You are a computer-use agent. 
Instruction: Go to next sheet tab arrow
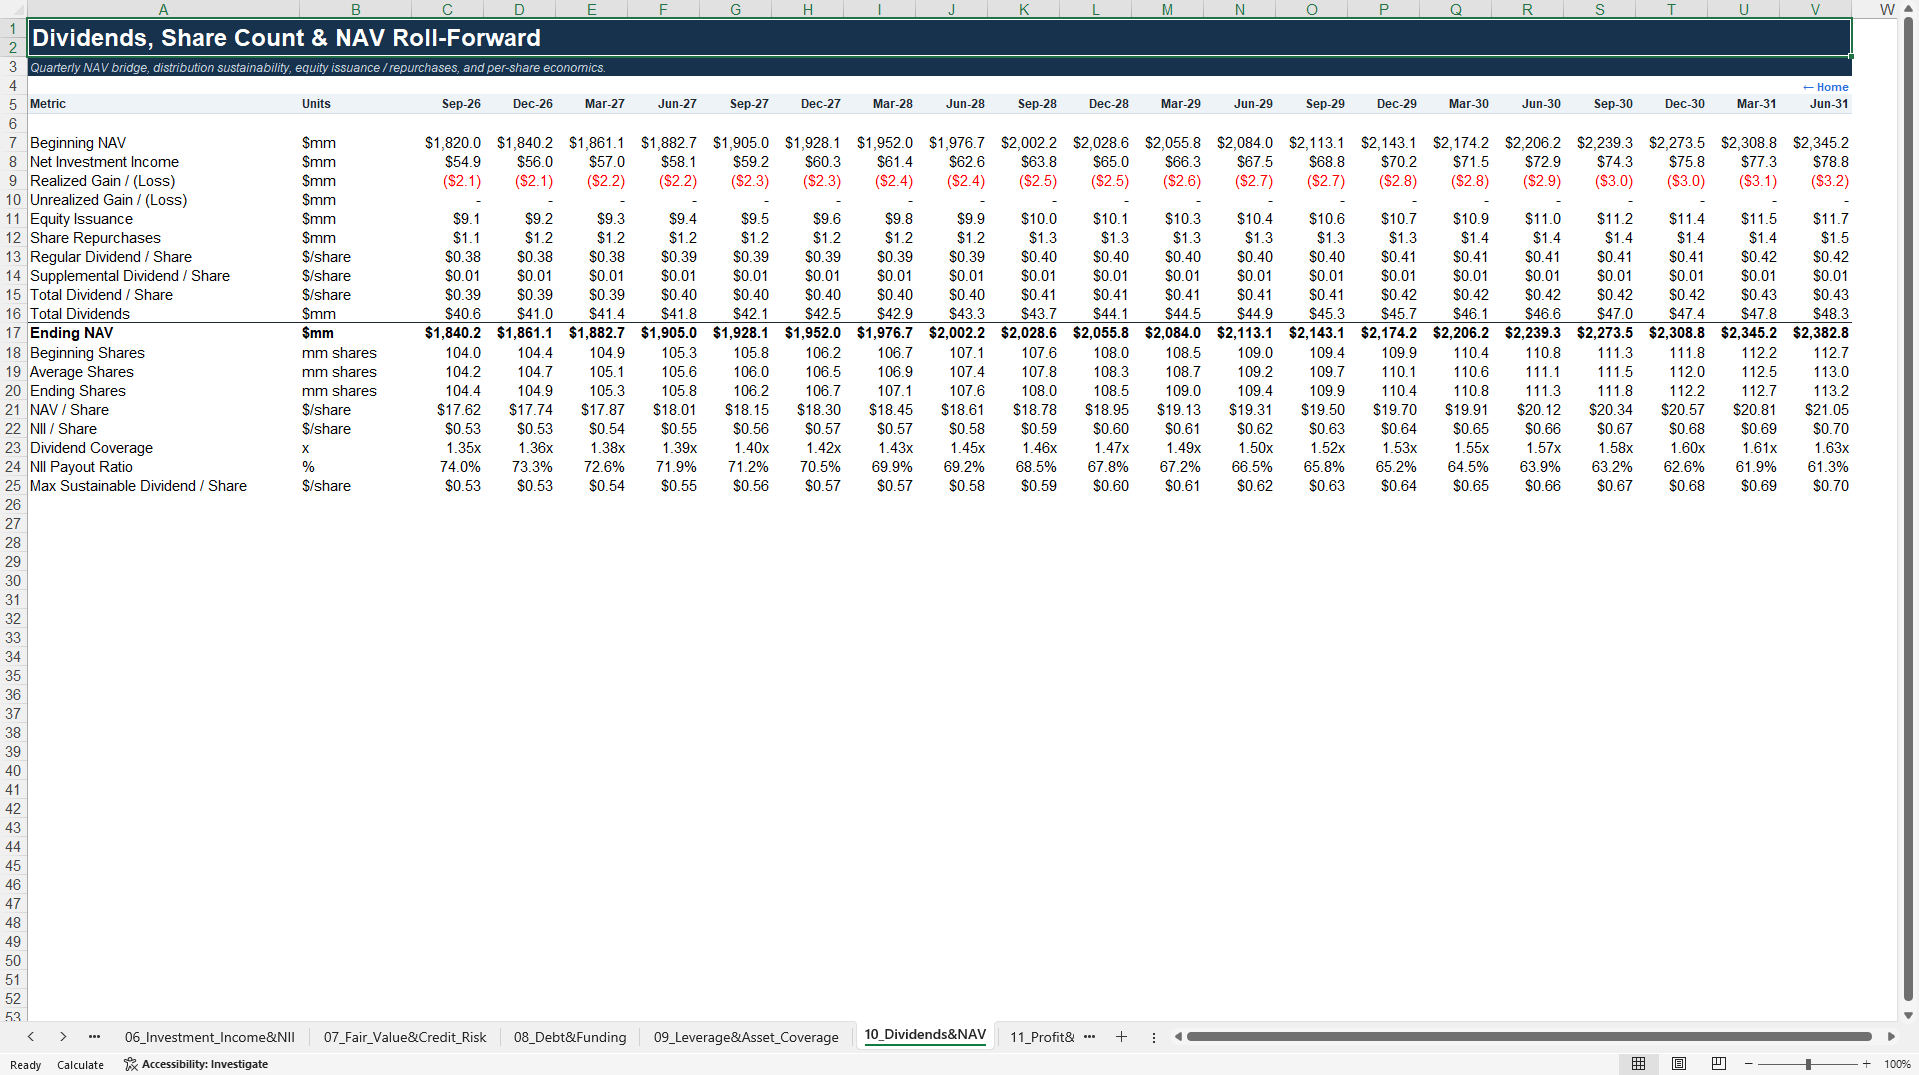tap(63, 1037)
